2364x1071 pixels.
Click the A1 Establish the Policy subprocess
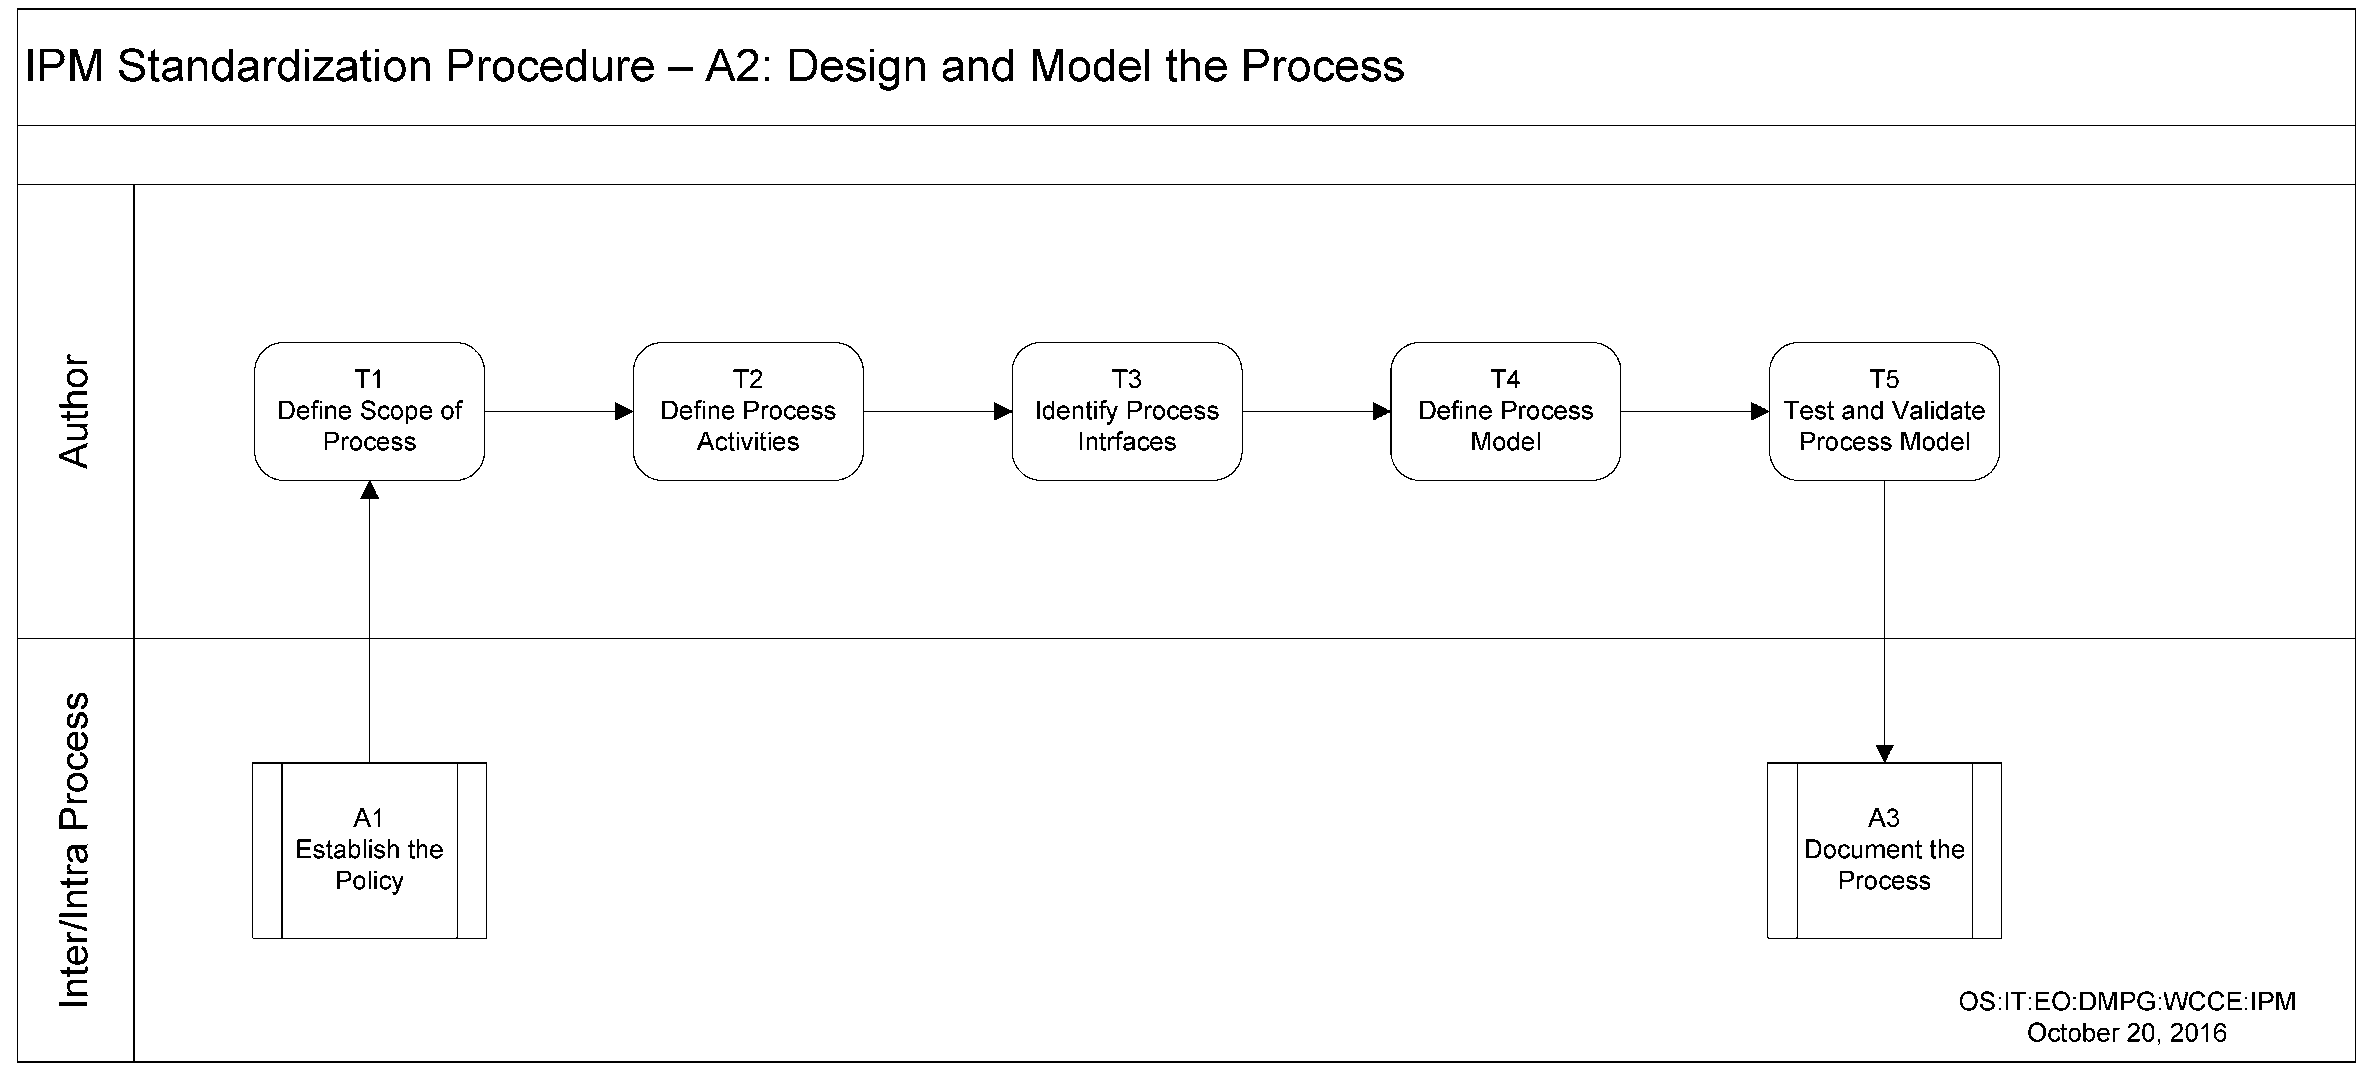pos(369,850)
